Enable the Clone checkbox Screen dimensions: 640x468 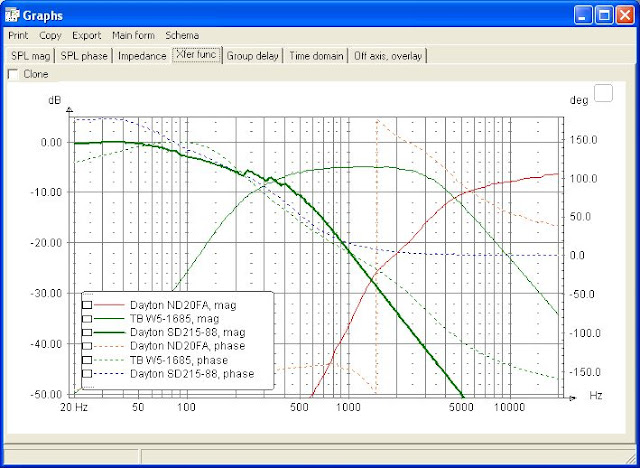click(x=13, y=74)
